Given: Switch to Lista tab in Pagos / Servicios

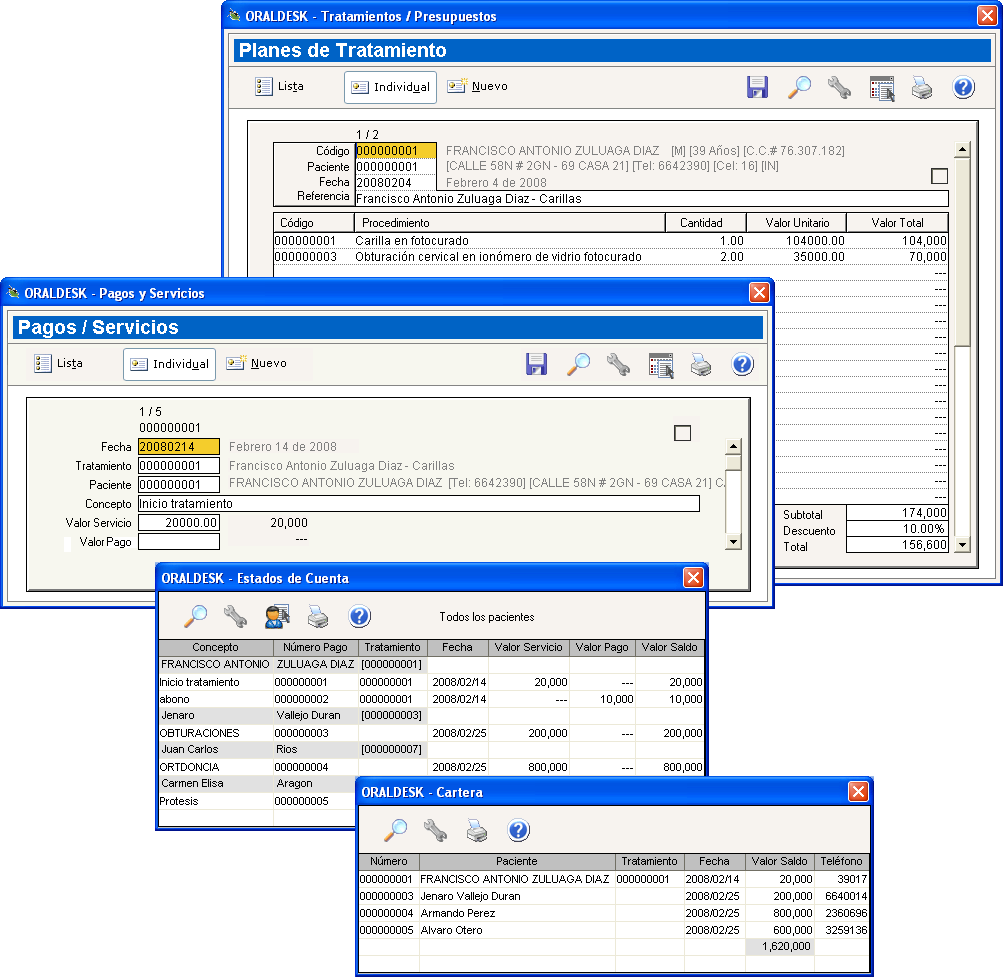Looking at the screenshot, I should coord(58,363).
